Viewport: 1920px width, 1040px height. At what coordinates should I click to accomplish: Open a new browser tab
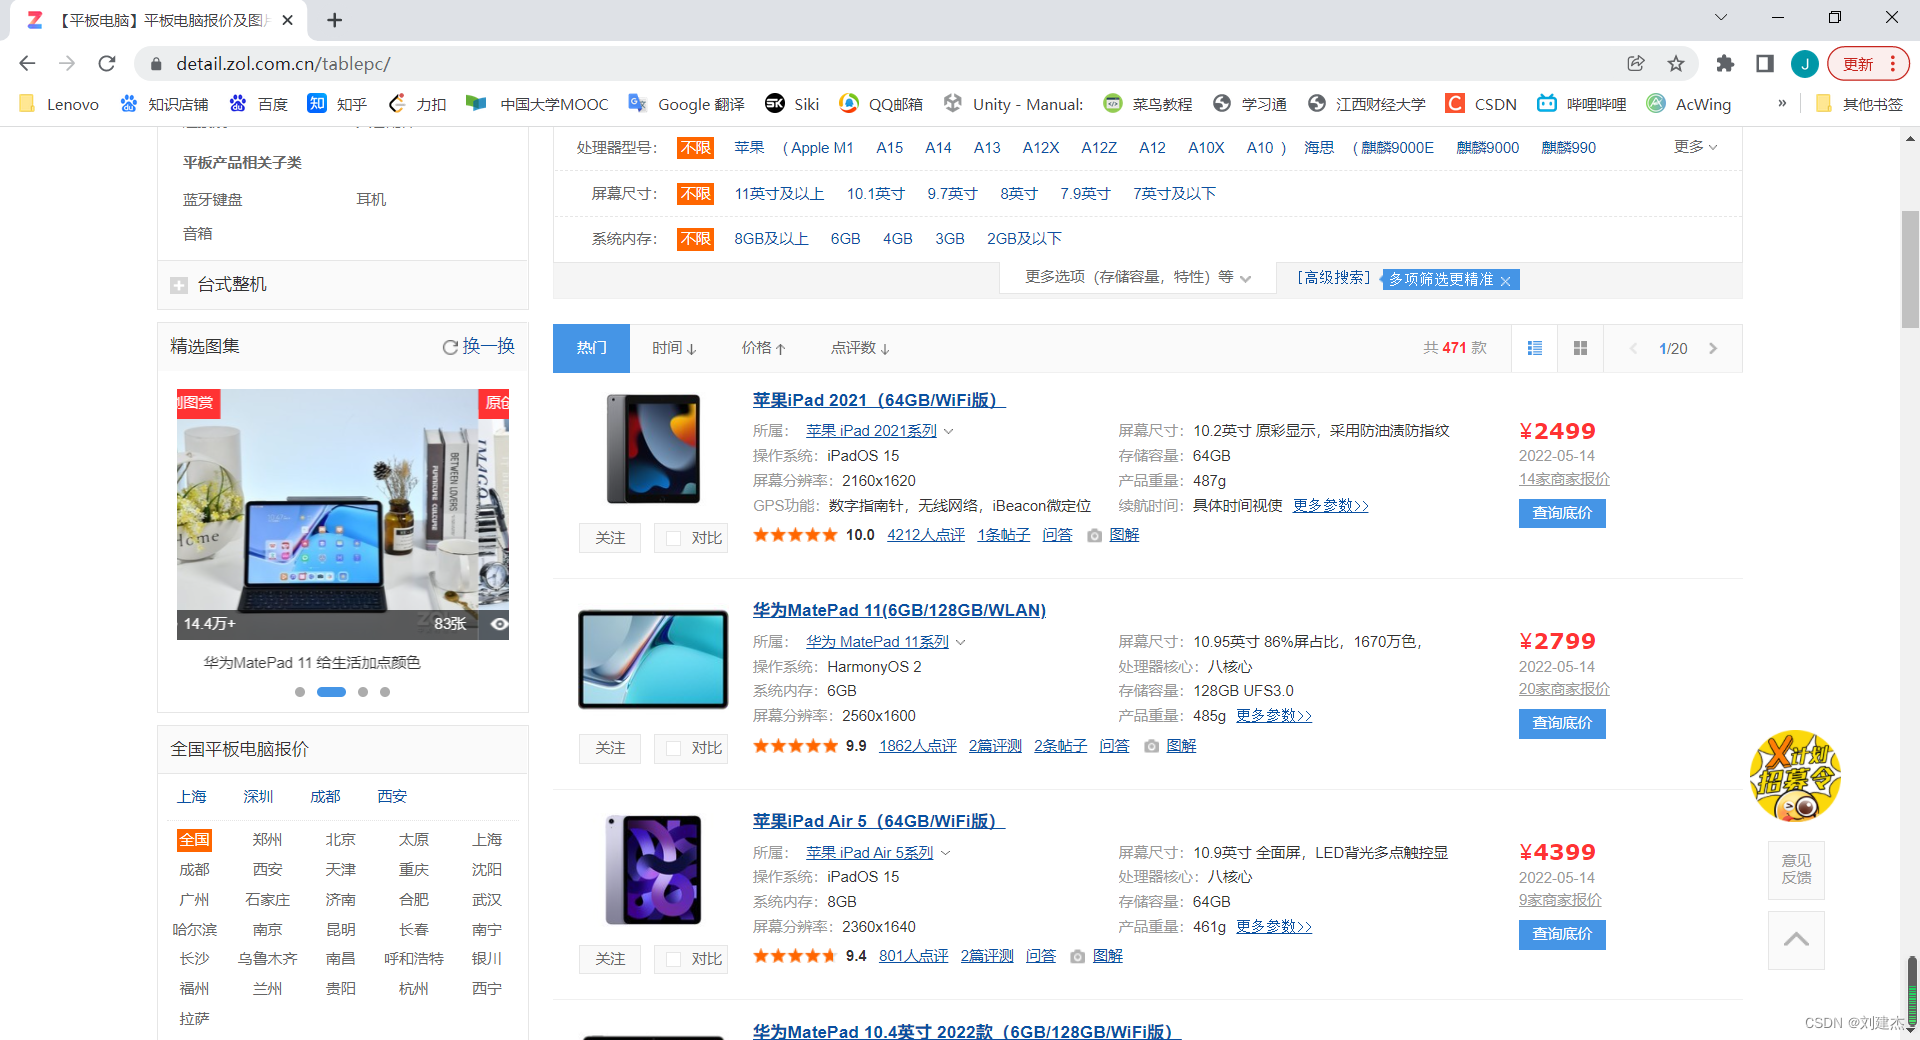click(x=335, y=20)
